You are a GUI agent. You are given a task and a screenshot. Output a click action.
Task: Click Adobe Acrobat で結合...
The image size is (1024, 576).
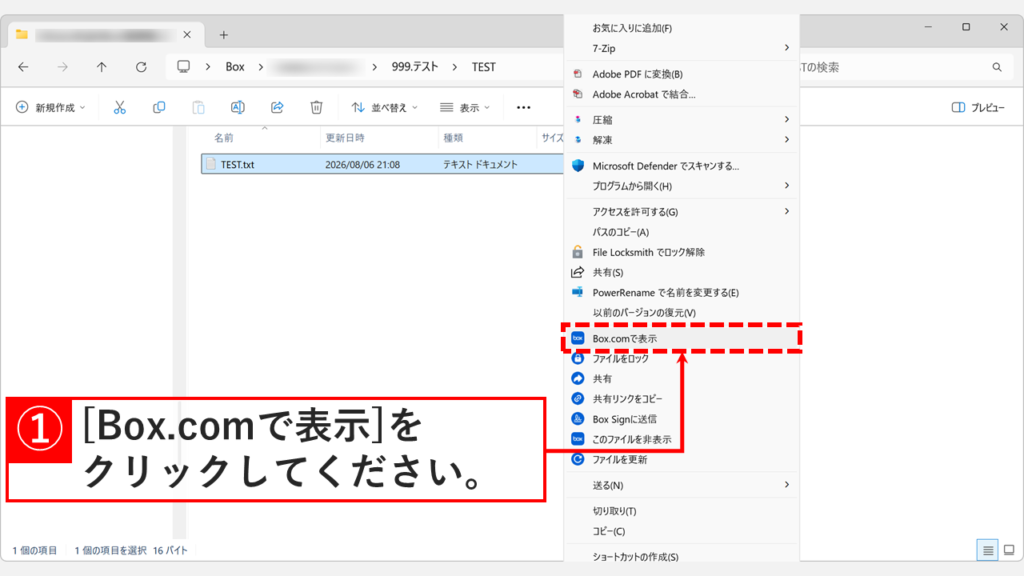[x=681, y=94]
